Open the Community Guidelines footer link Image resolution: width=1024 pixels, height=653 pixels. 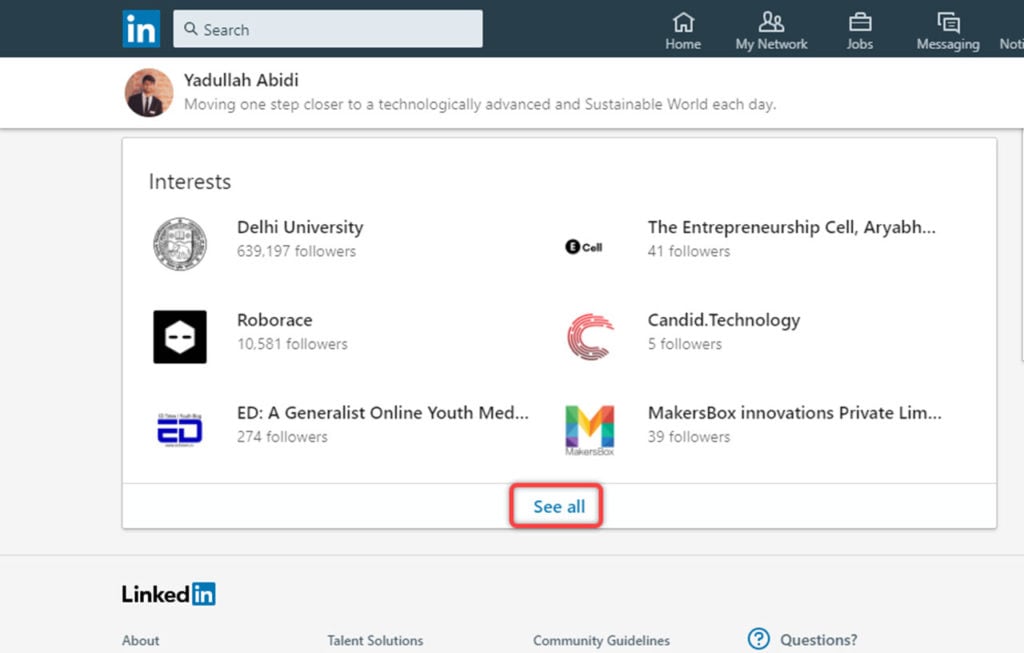click(x=601, y=641)
